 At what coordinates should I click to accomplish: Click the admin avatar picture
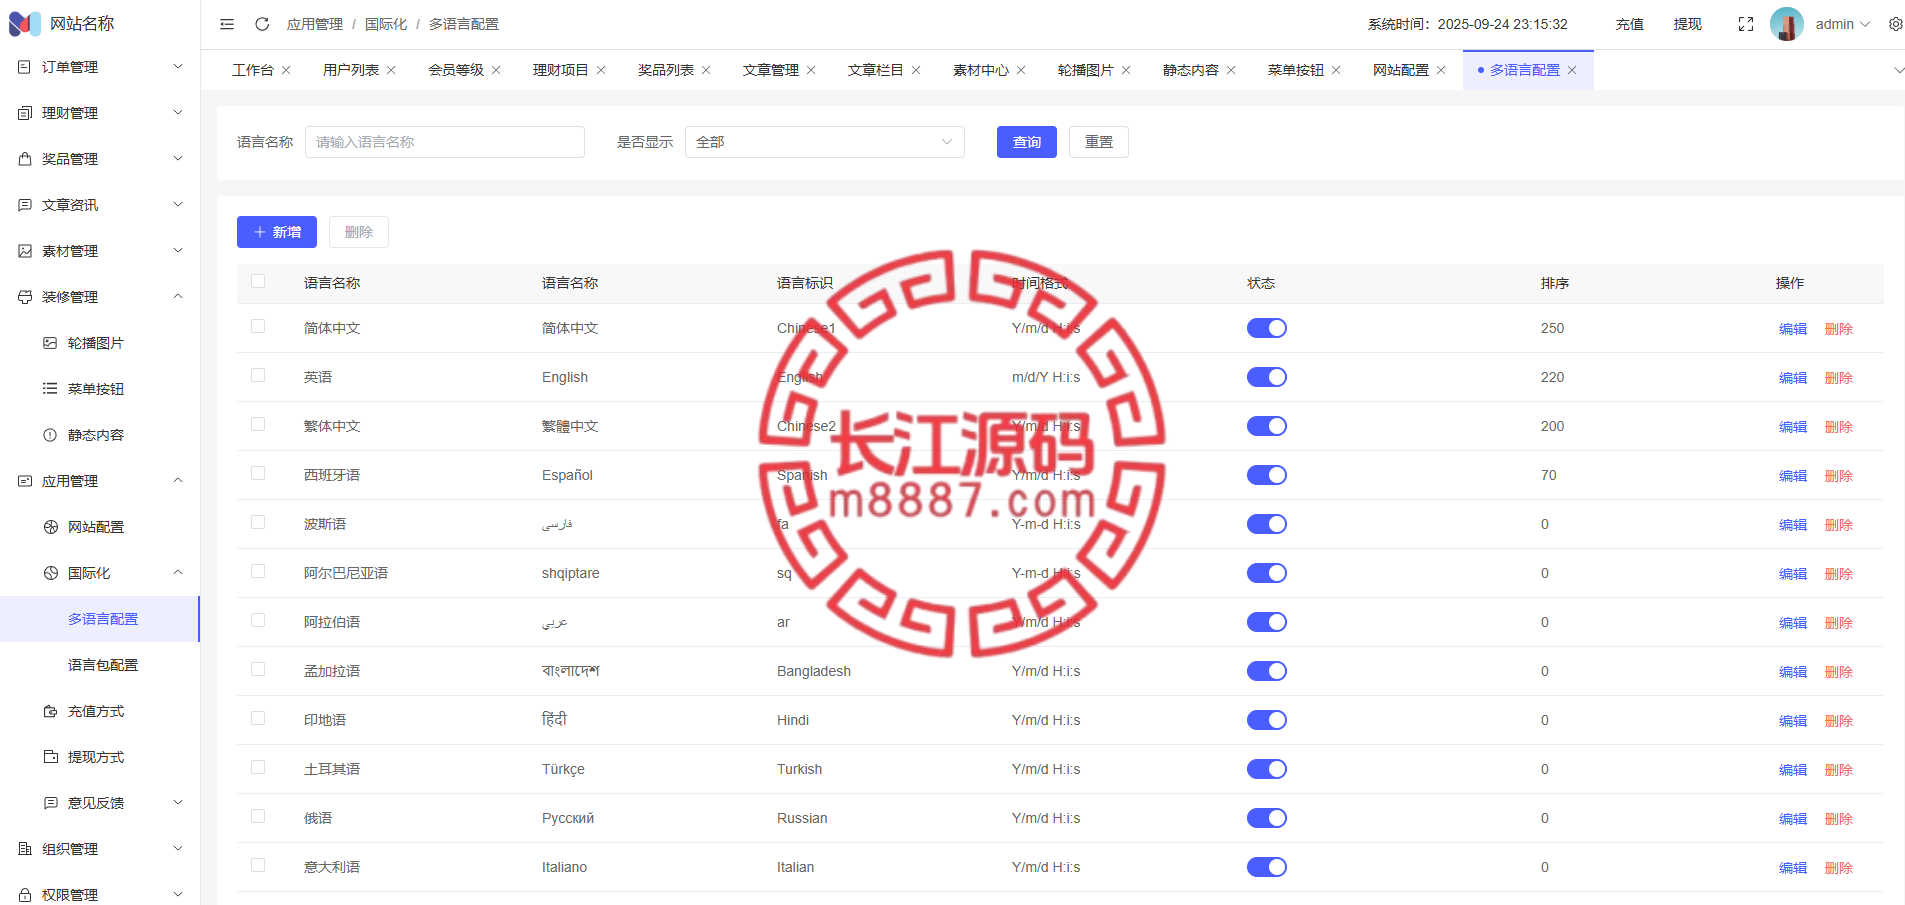coord(1786,24)
